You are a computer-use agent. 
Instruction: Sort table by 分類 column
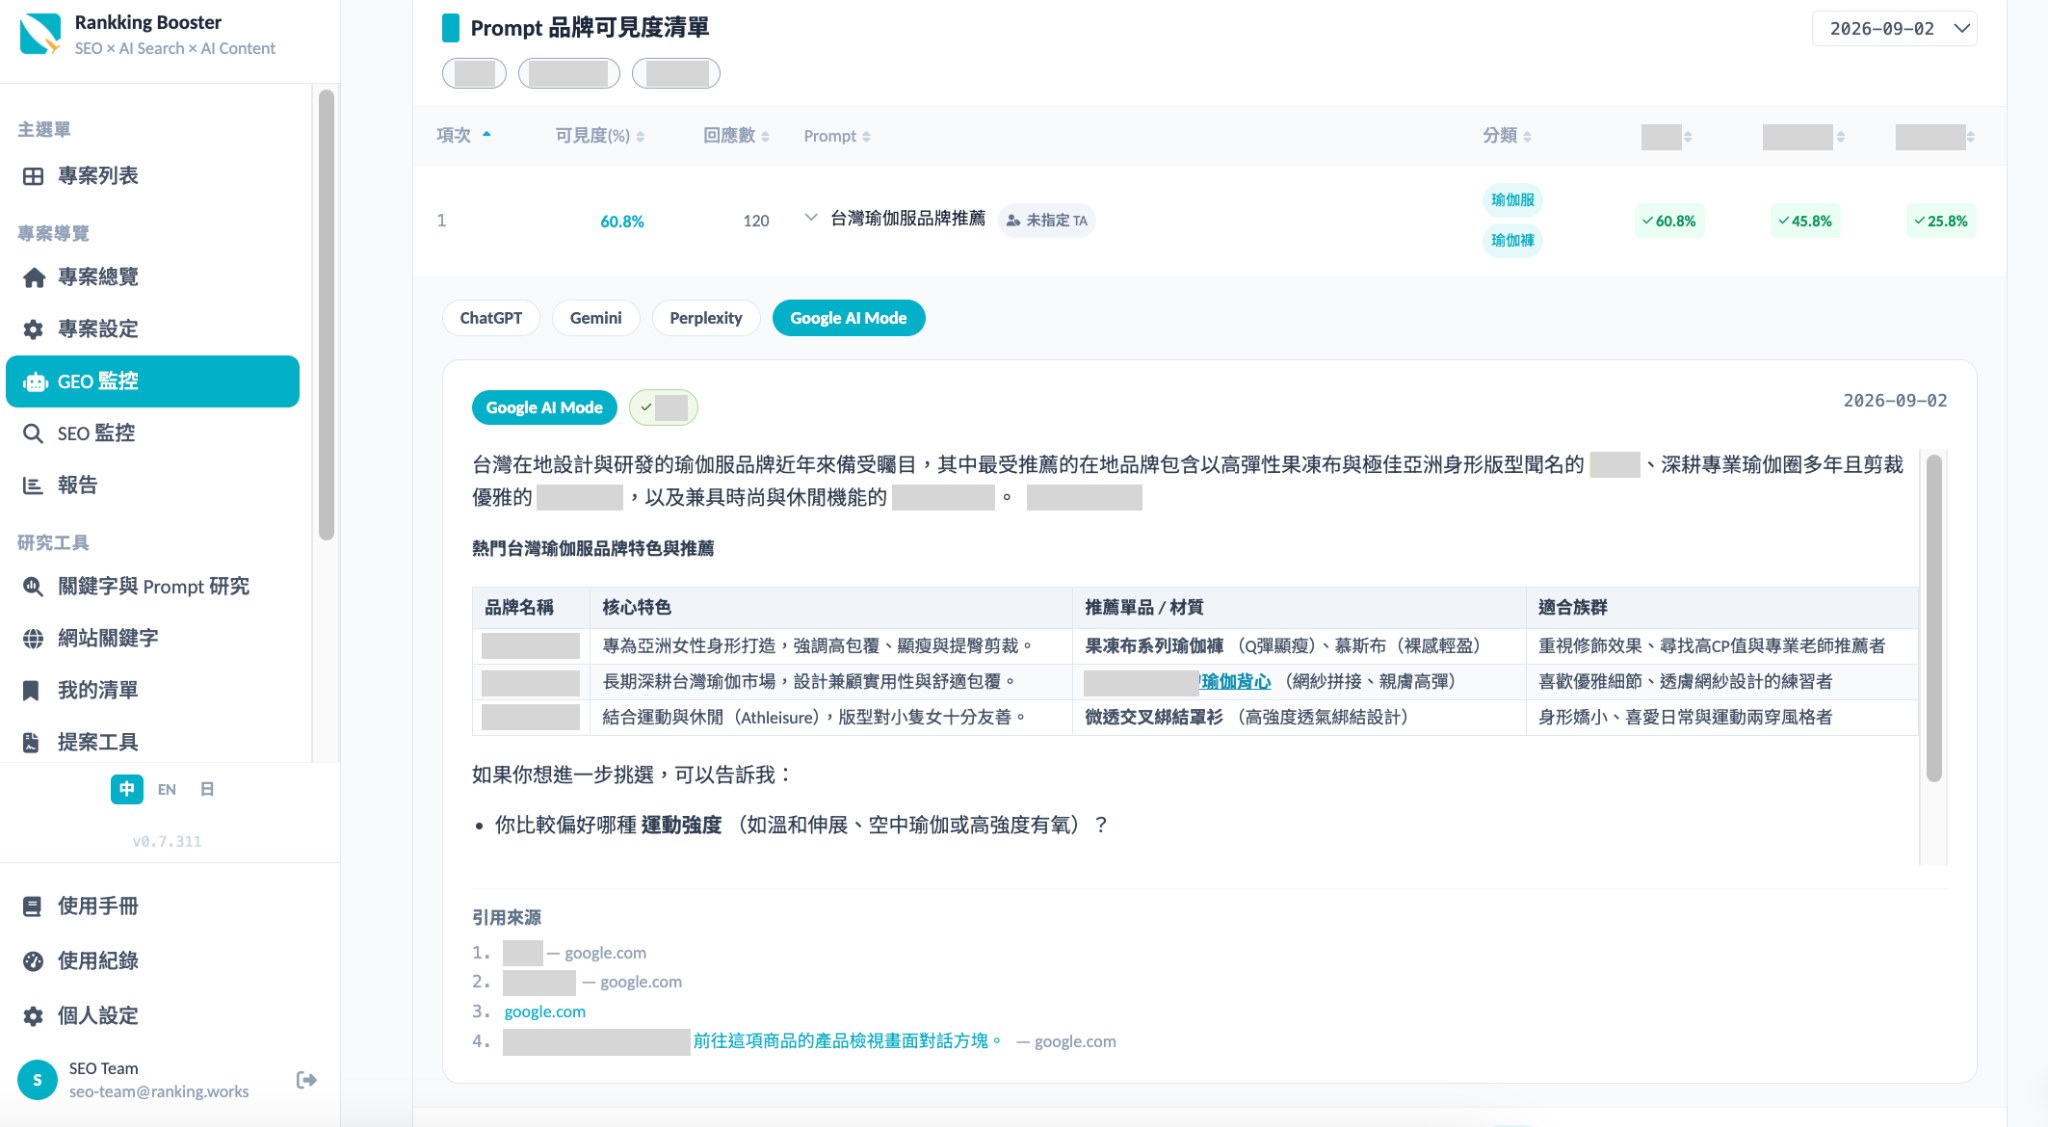pyautogui.click(x=1507, y=136)
